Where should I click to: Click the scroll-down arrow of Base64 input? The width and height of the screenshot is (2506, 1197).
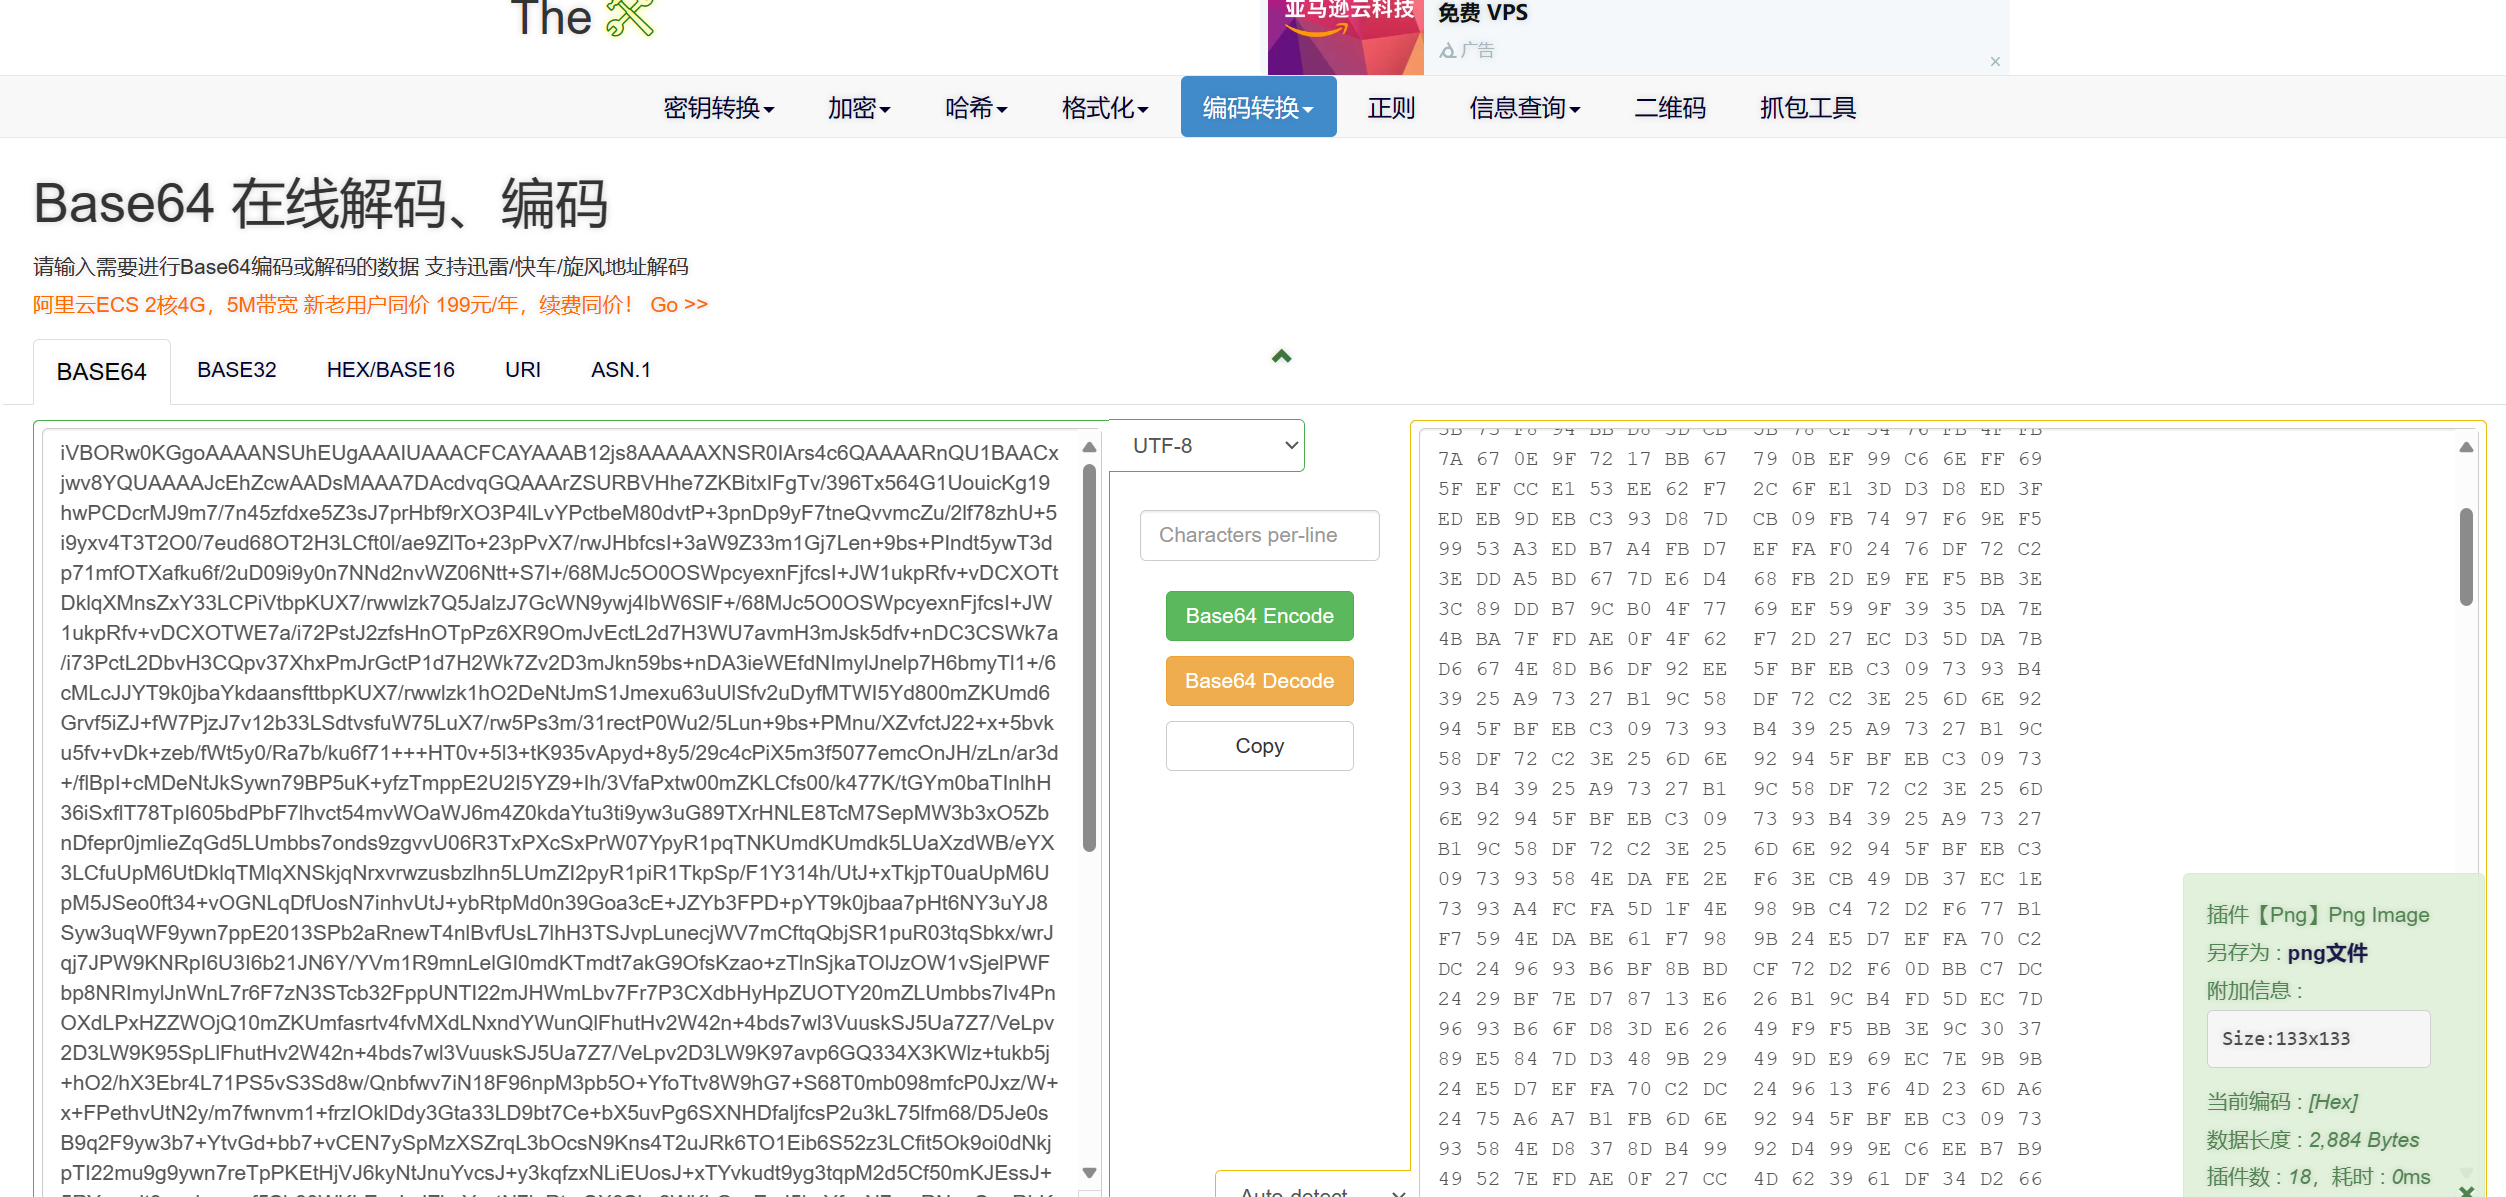[x=1089, y=1172]
